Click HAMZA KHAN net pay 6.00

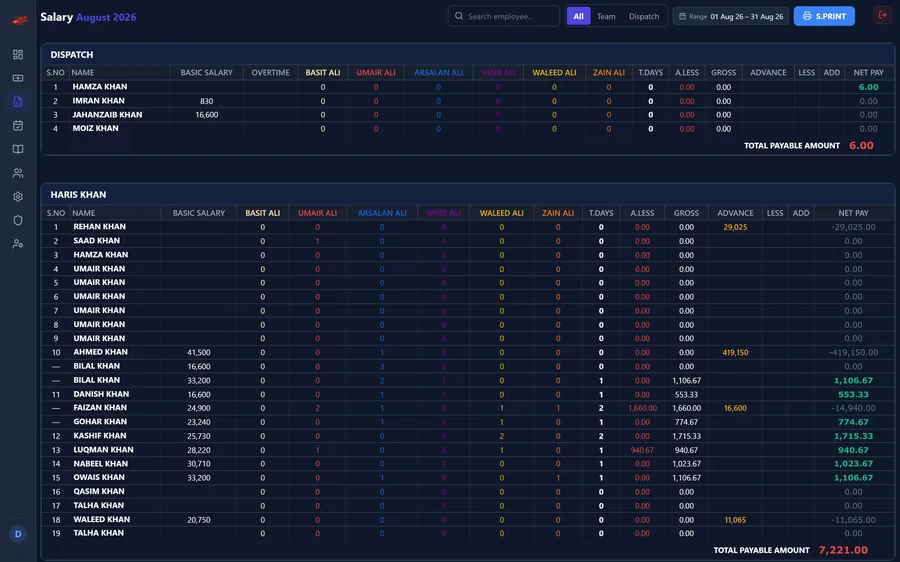click(x=868, y=87)
